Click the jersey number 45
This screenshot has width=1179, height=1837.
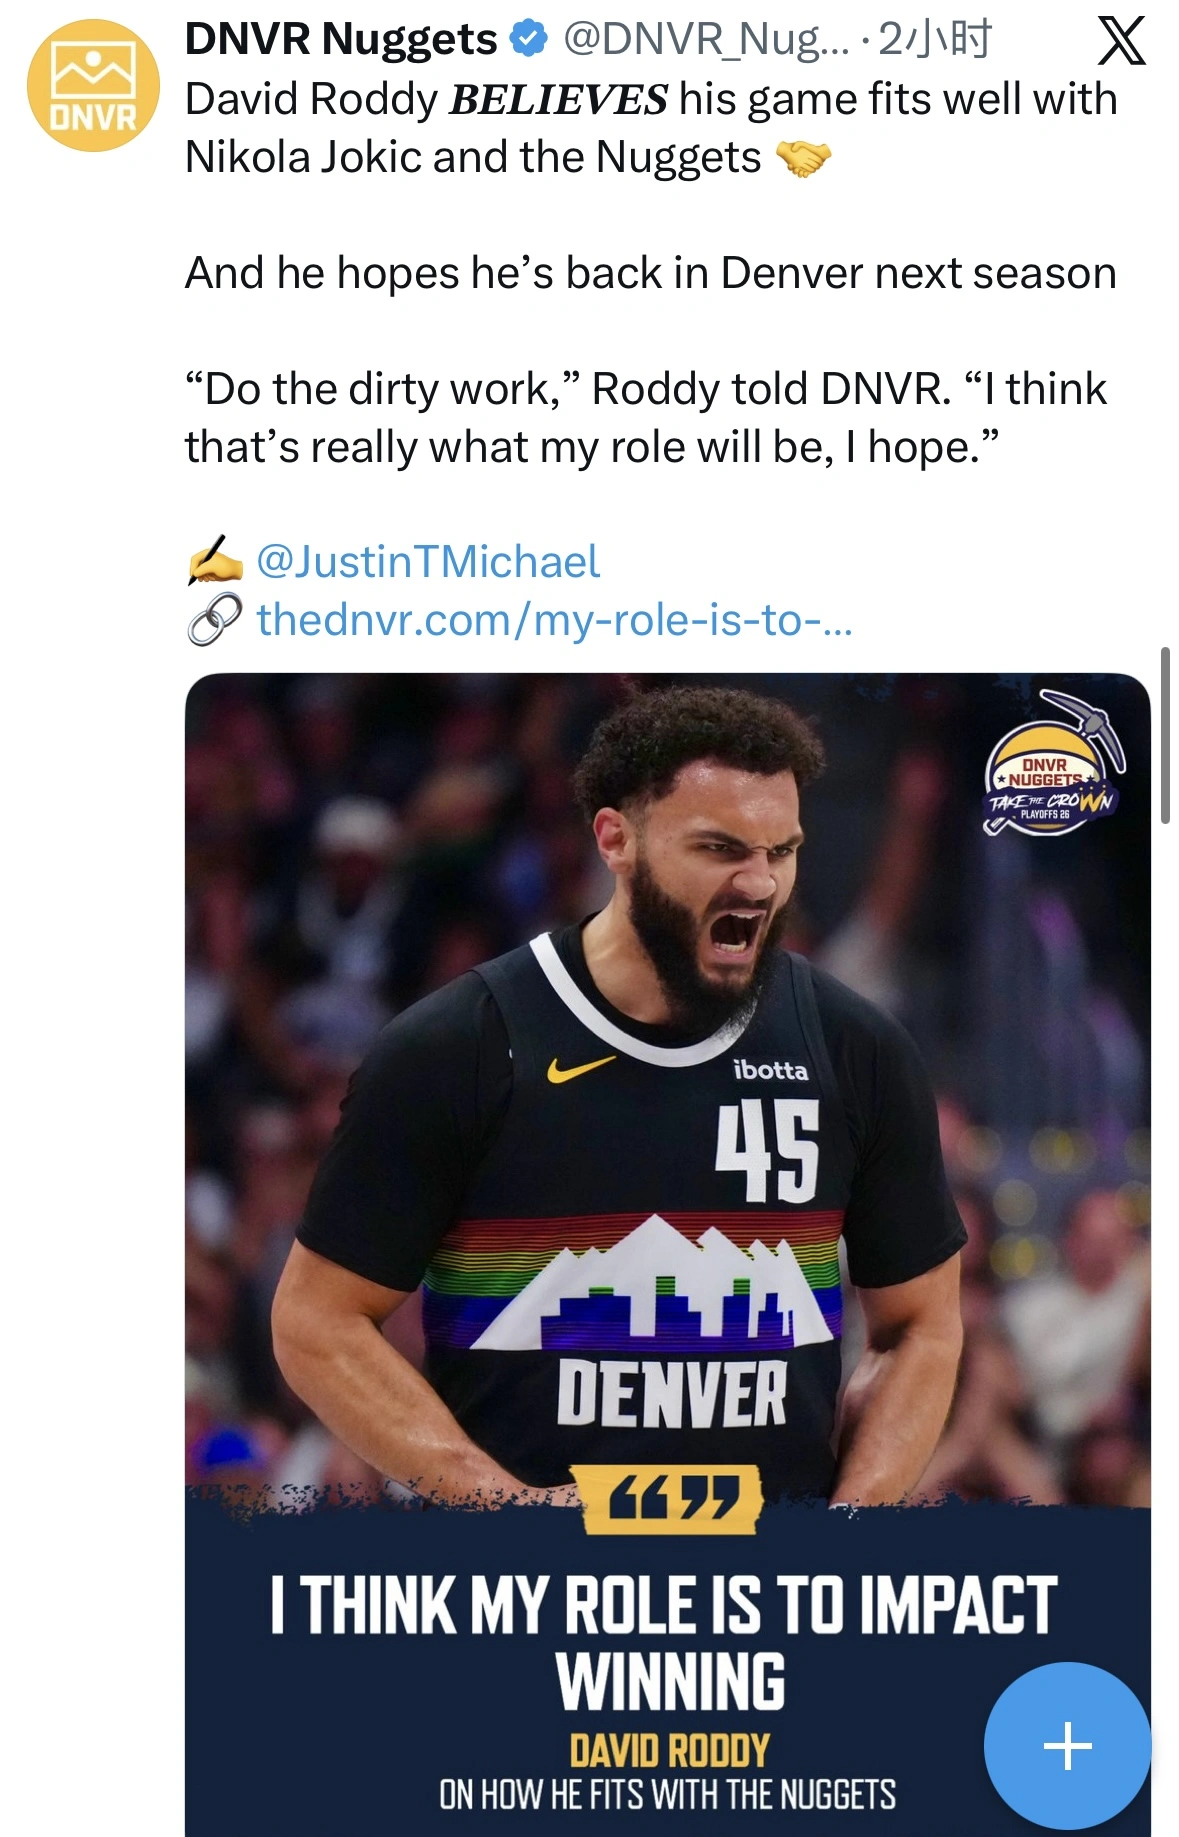767,1150
